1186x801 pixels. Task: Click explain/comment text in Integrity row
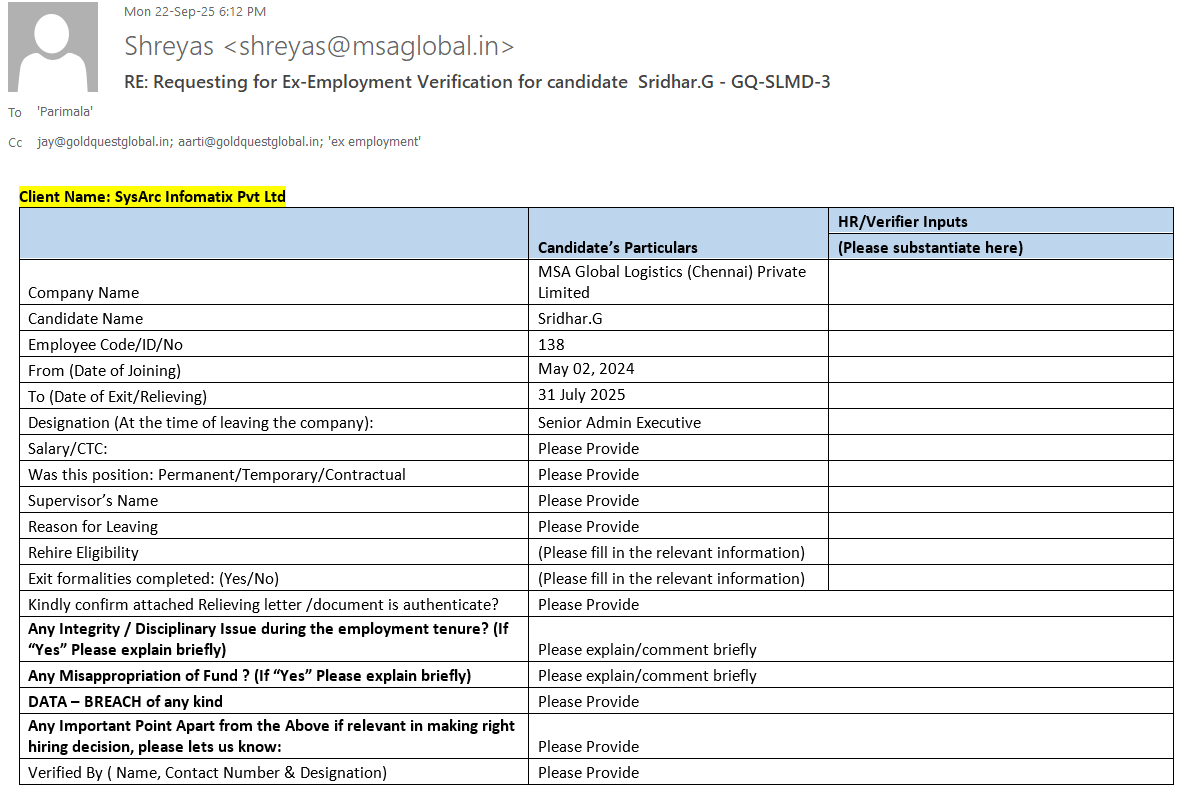tap(647, 650)
